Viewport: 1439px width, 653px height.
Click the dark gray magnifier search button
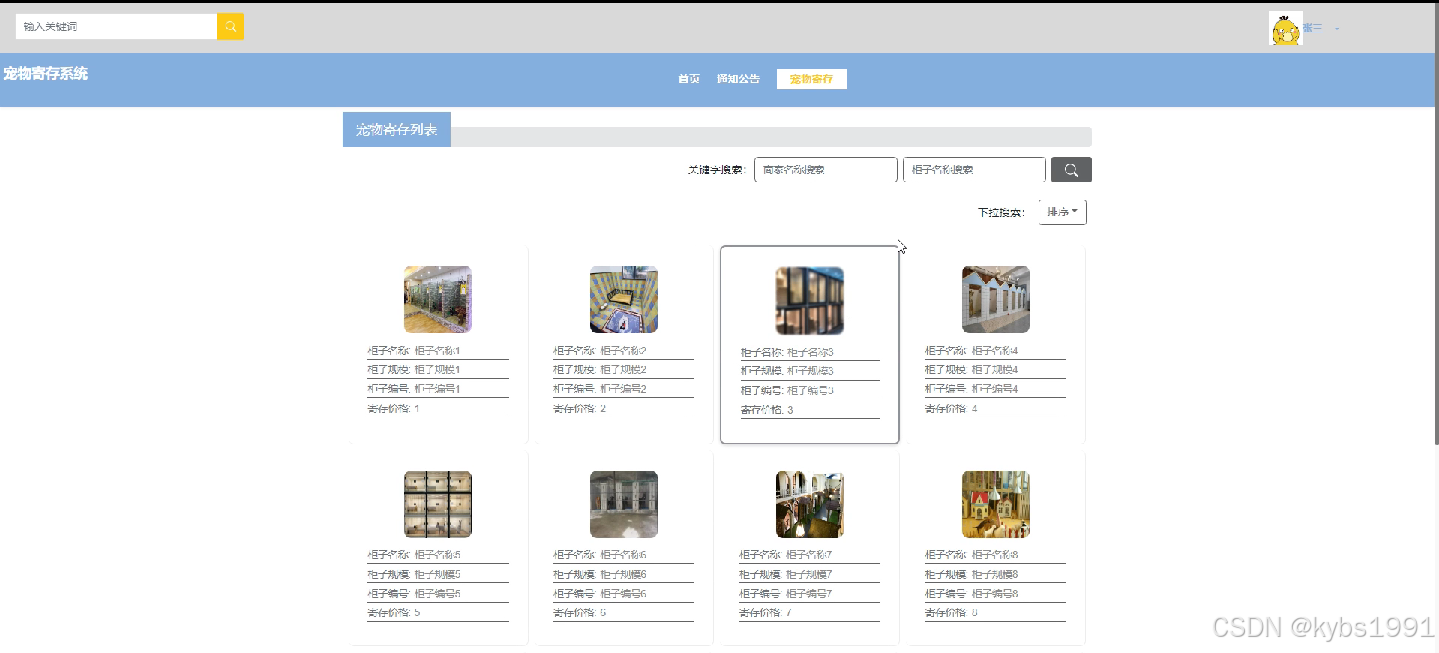[1071, 170]
